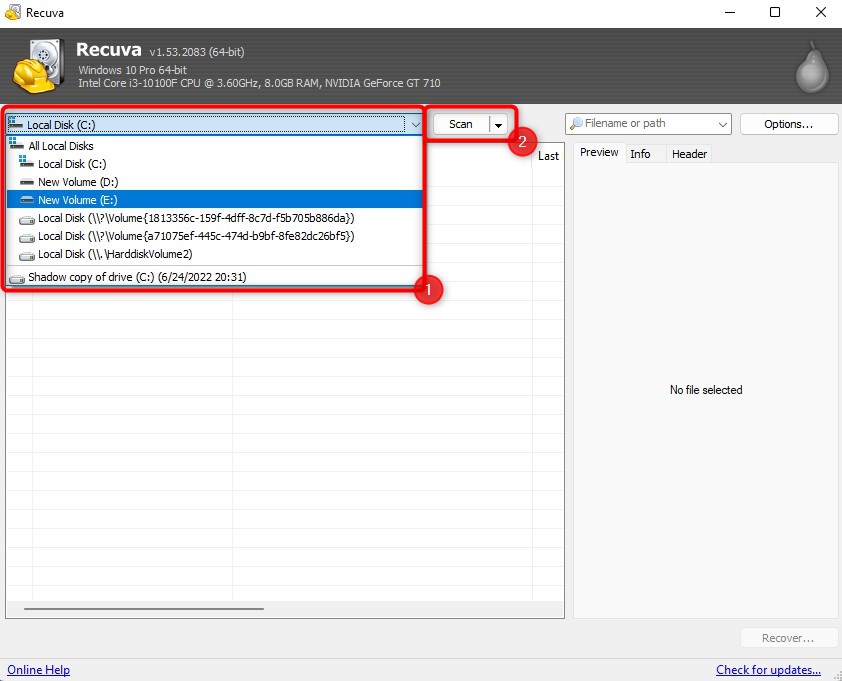Click the magnifier icon in filename field
The width and height of the screenshot is (842, 681).
pyautogui.click(x=576, y=124)
